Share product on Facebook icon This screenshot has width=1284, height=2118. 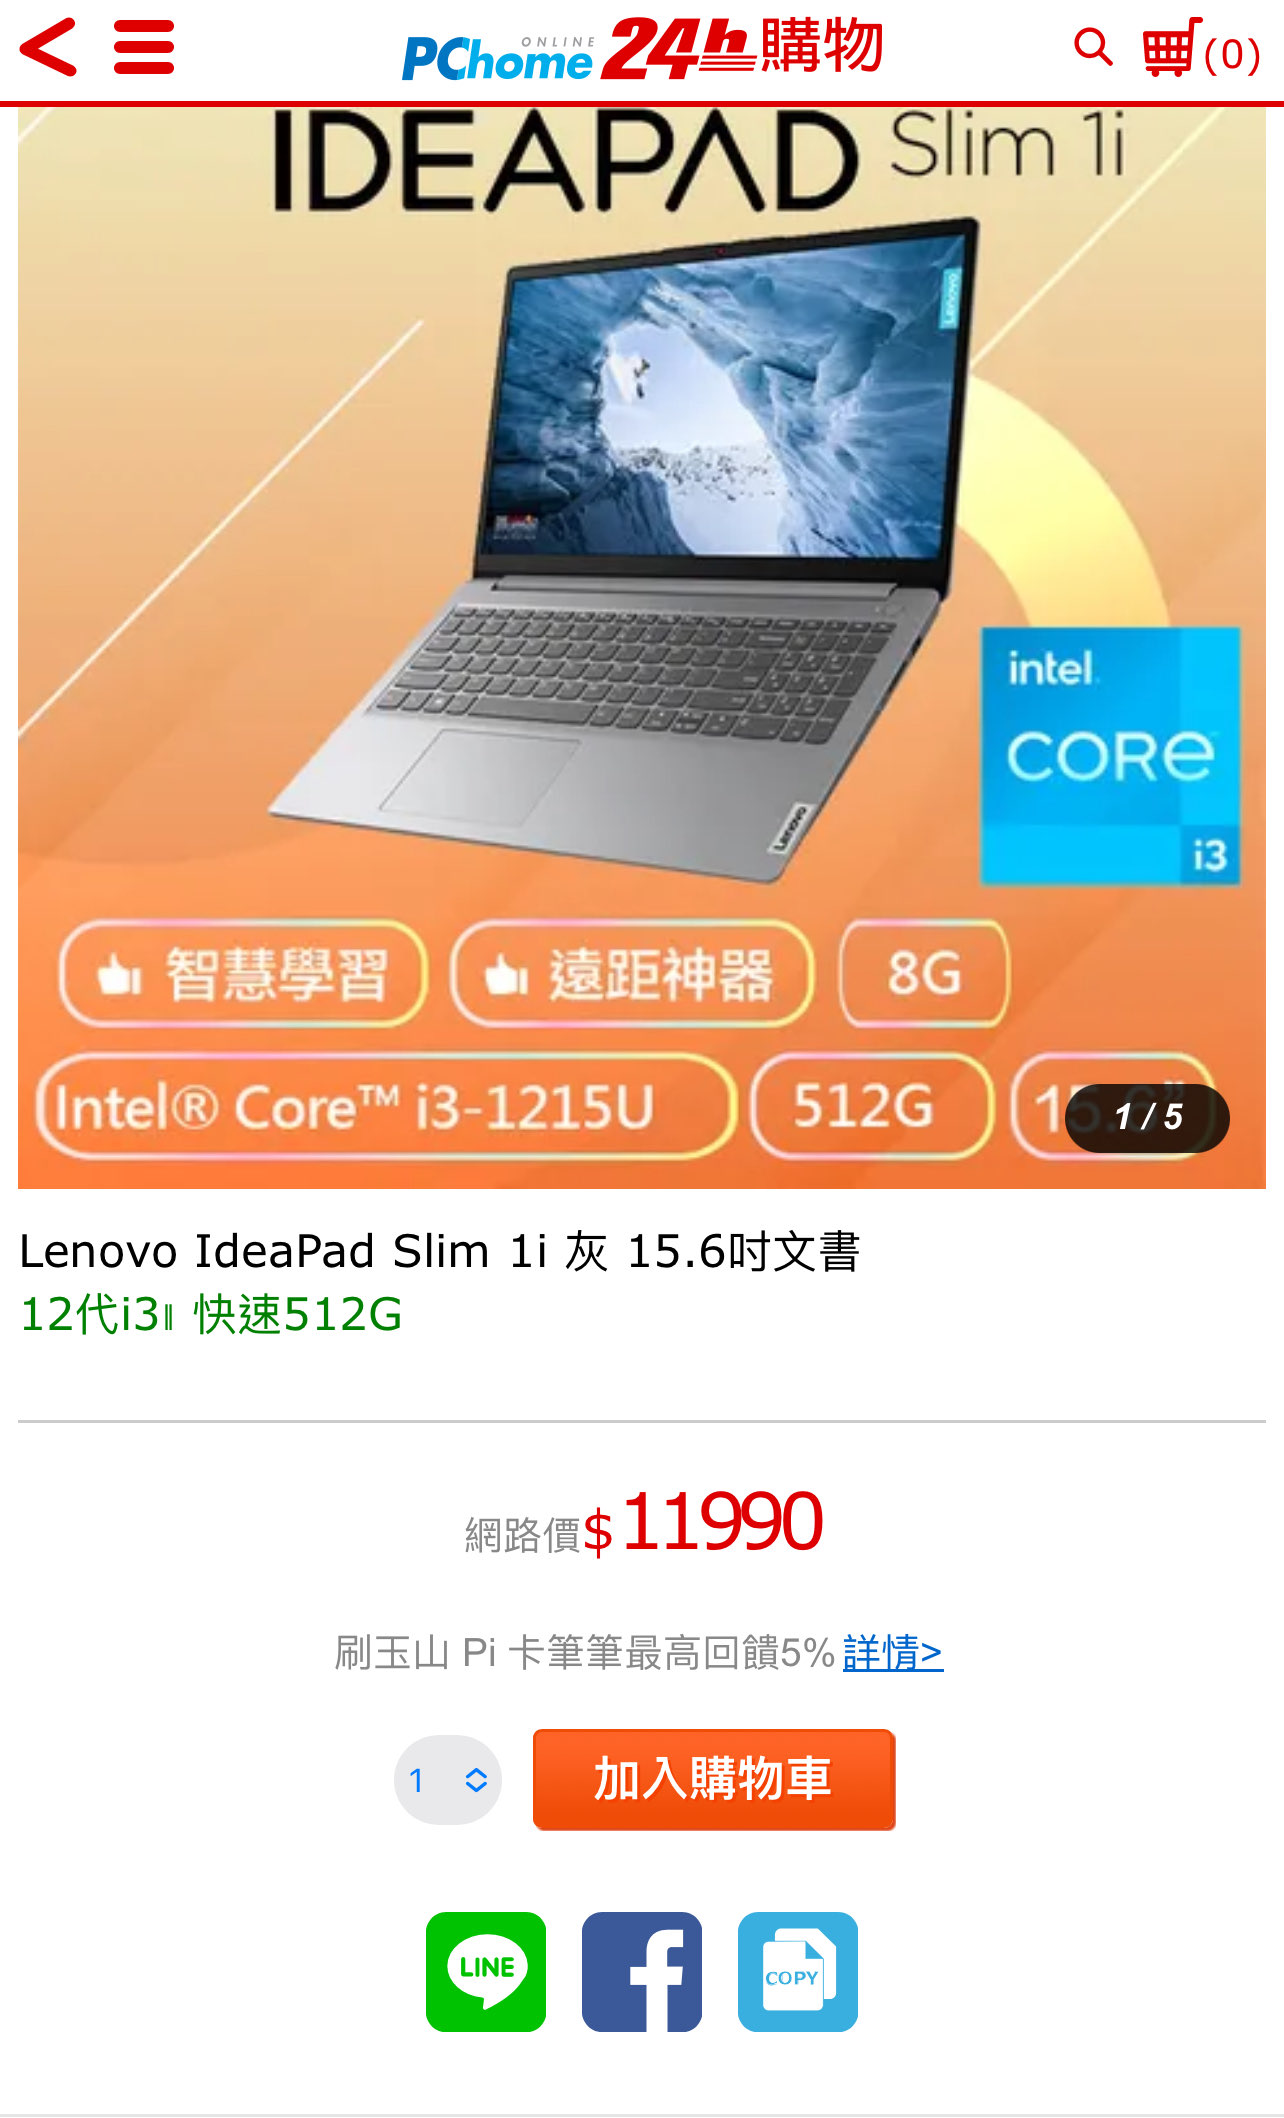[642, 1972]
